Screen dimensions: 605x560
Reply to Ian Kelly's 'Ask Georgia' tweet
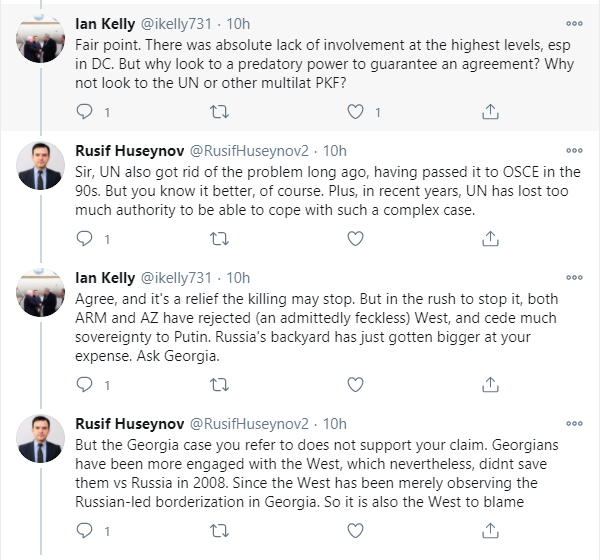[x=84, y=384]
